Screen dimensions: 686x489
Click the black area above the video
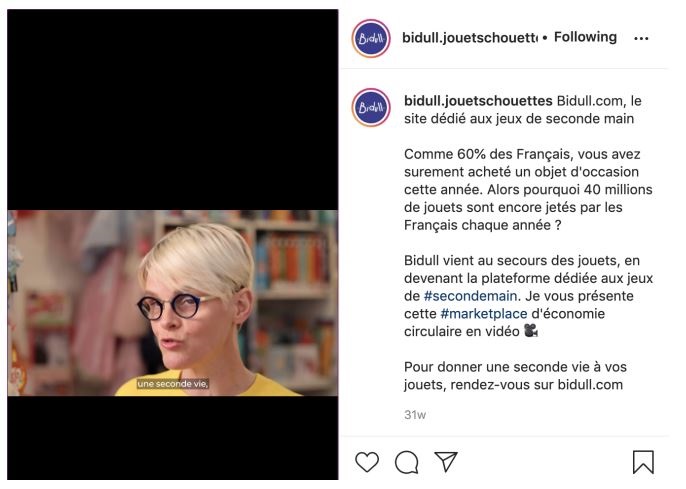[x=173, y=110]
